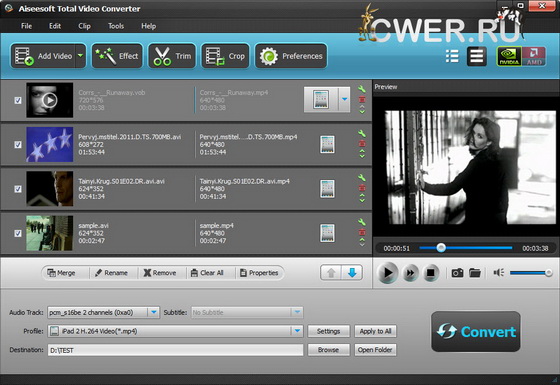Uncheck the sample.avi checkbox
This screenshot has height=385, width=560.
tap(18, 233)
